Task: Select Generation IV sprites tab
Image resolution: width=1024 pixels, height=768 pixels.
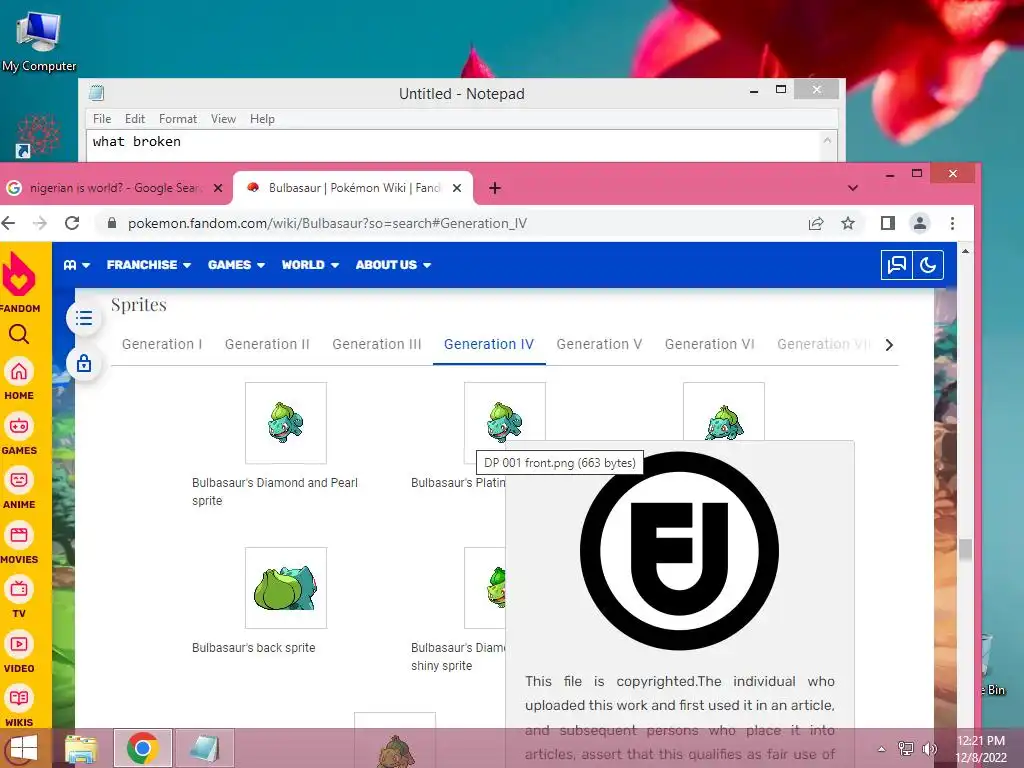Action: click(489, 344)
